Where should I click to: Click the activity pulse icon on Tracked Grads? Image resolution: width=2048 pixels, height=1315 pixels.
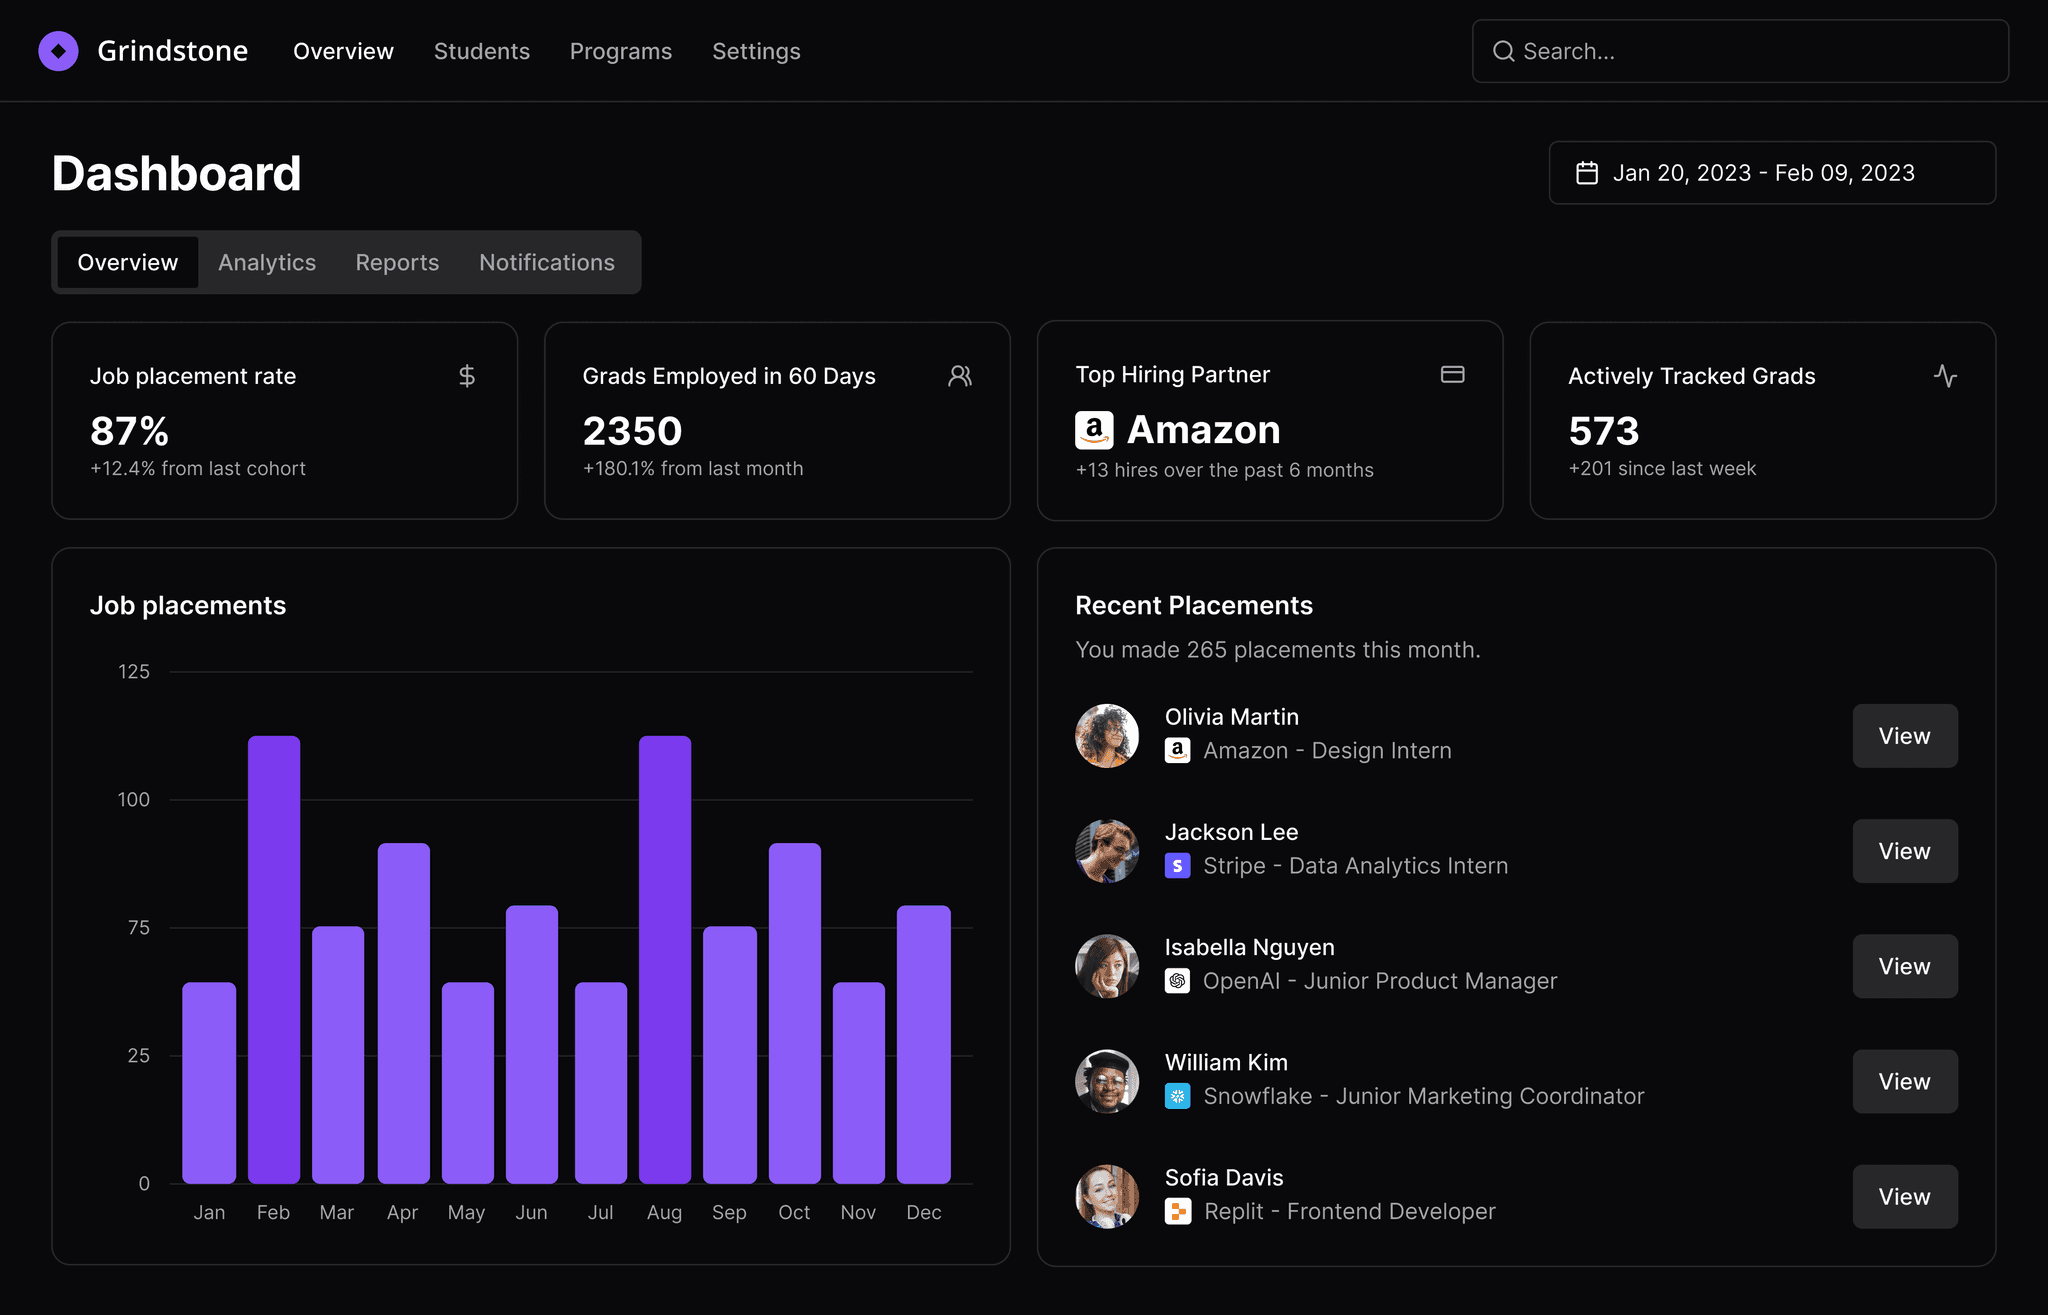point(1946,376)
